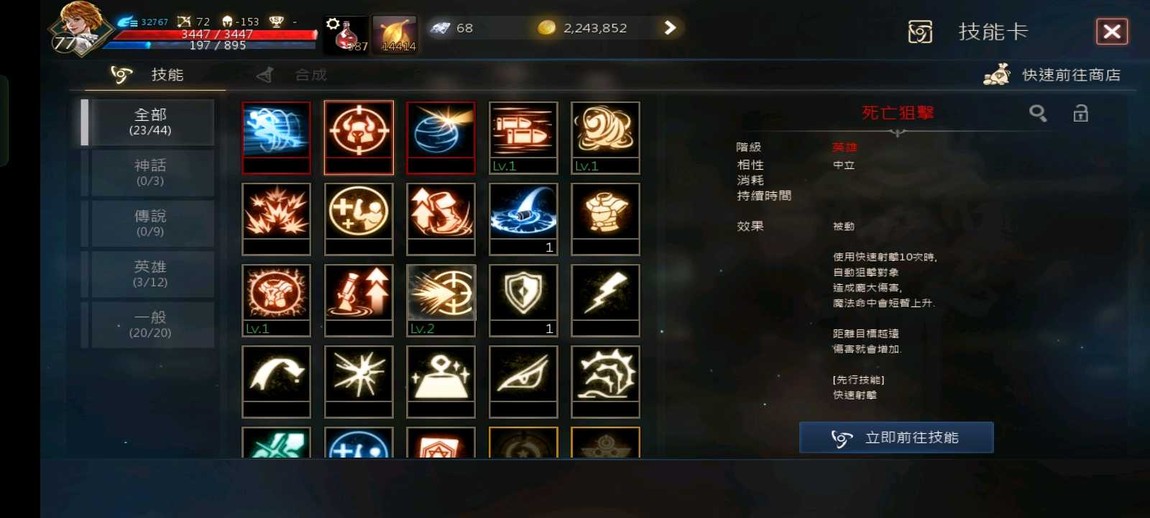Image resolution: width=1150 pixels, height=518 pixels.
Task: Filter by 英雄 (3/12) category
Action: [x=150, y=274]
